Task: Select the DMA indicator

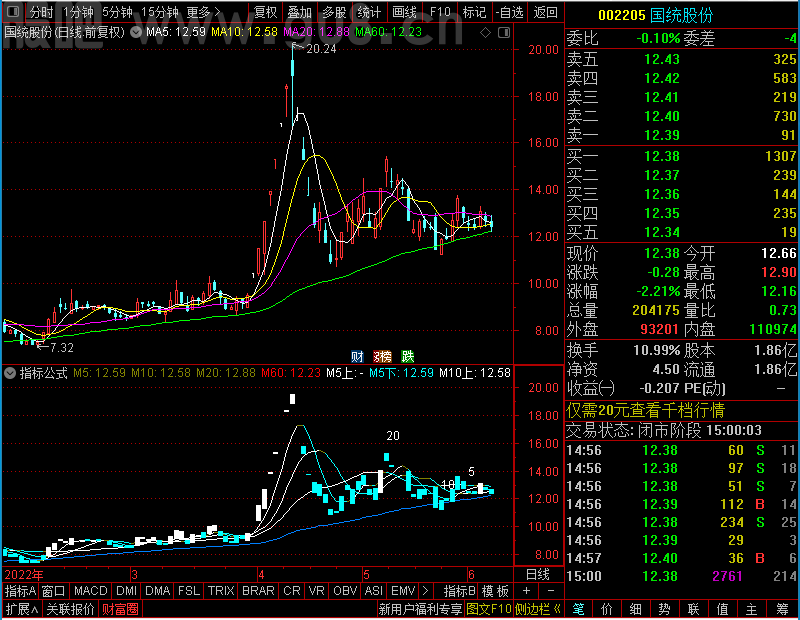Action: [x=157, y=591]
